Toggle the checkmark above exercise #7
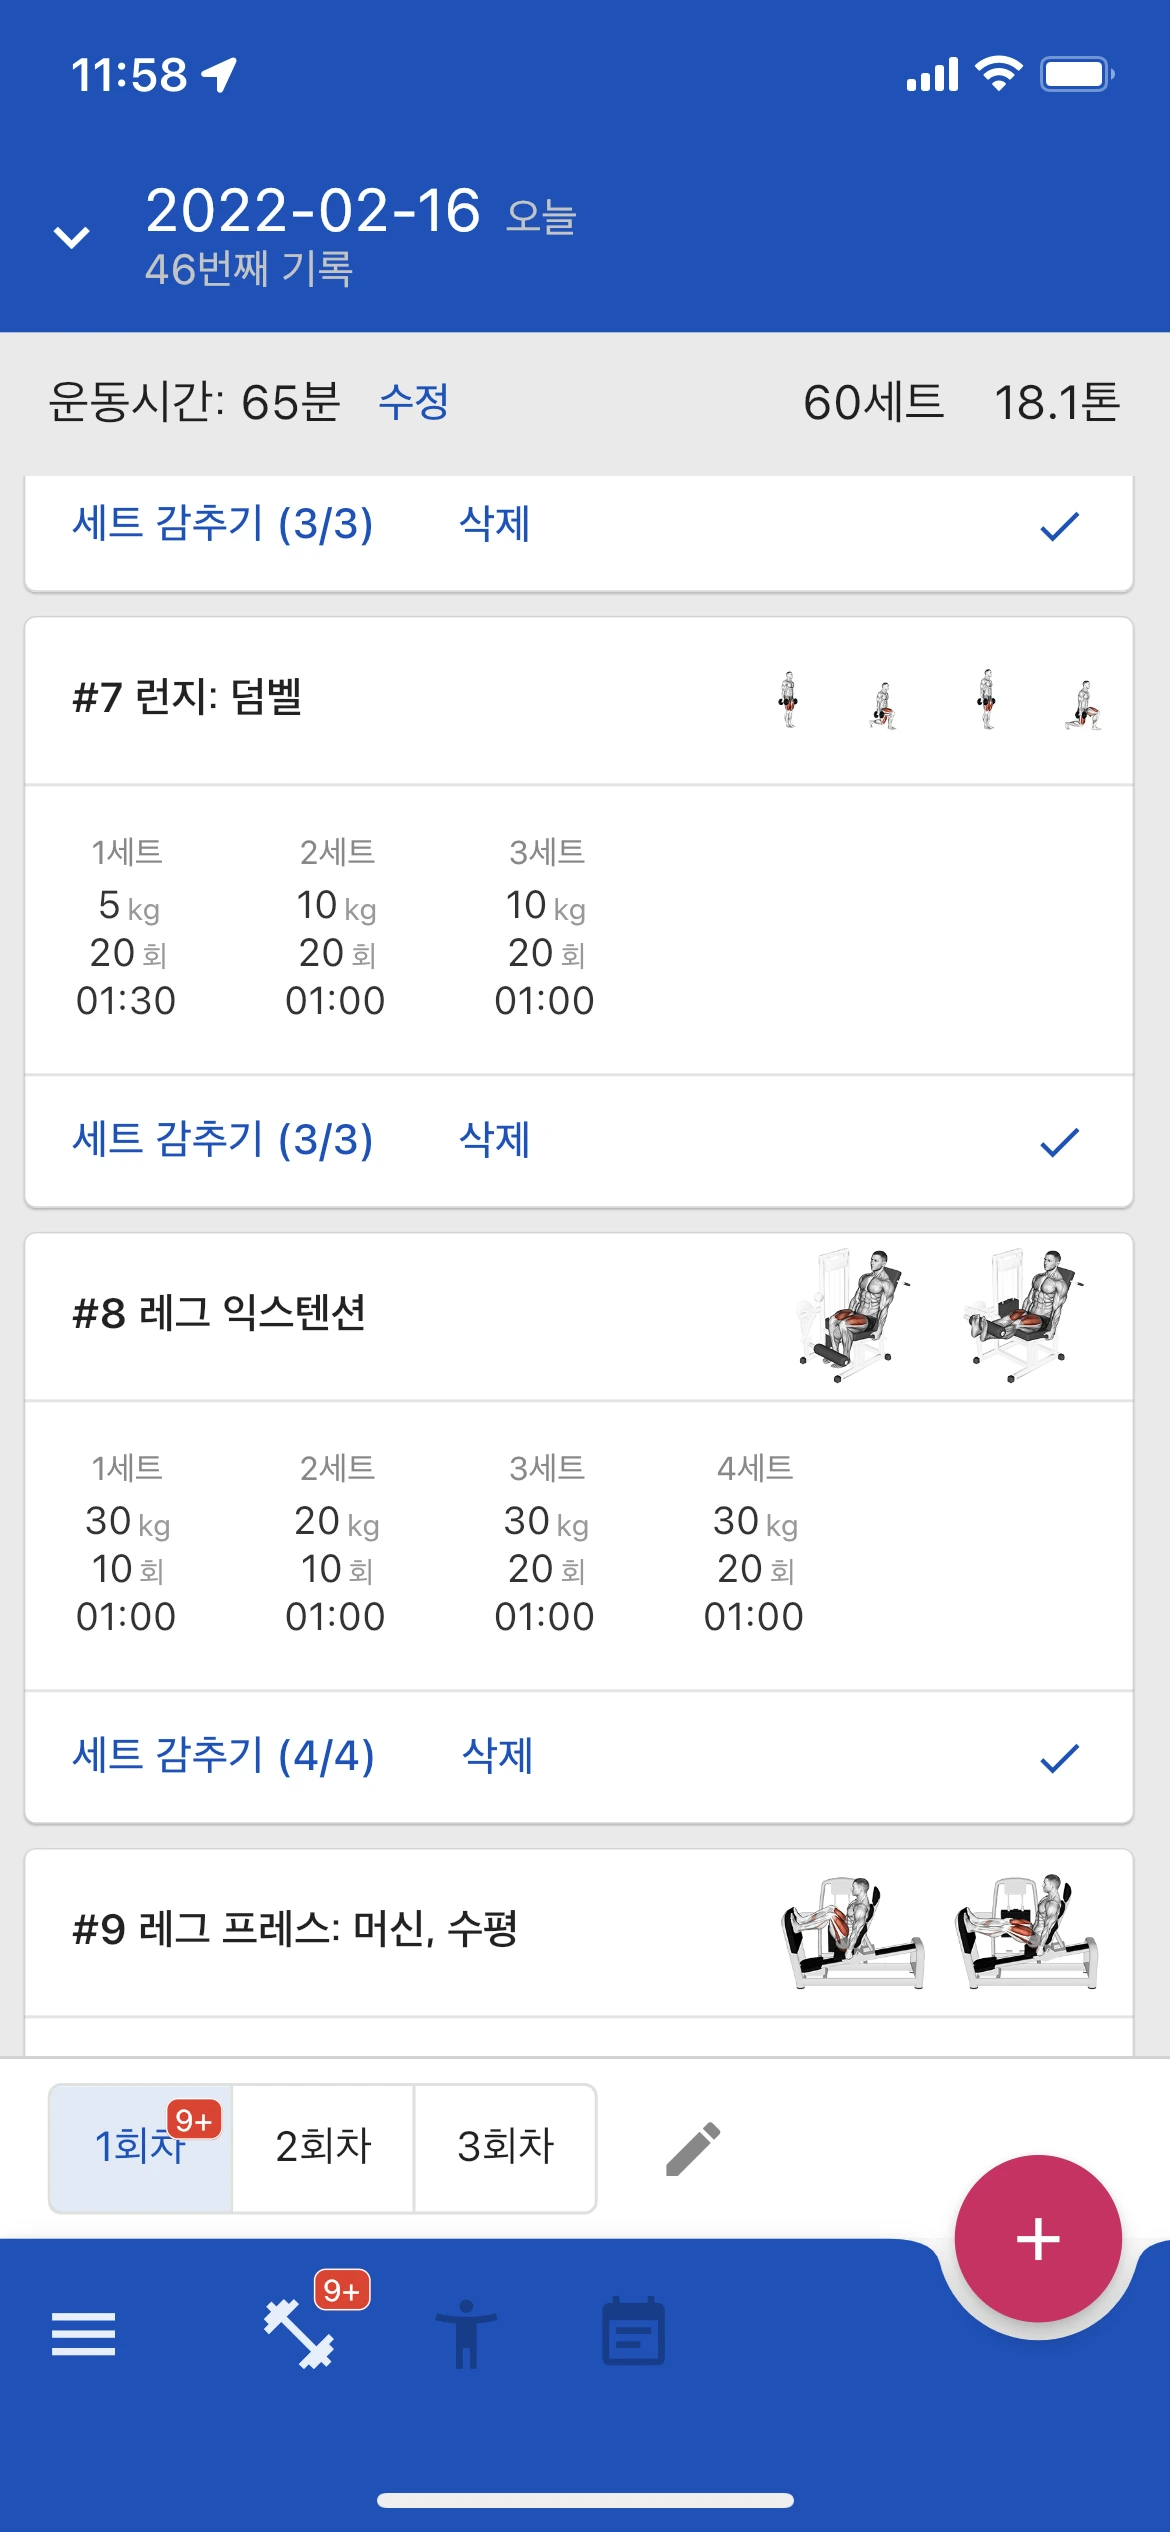The image size is (1170, 2532). click(1059, 525)
